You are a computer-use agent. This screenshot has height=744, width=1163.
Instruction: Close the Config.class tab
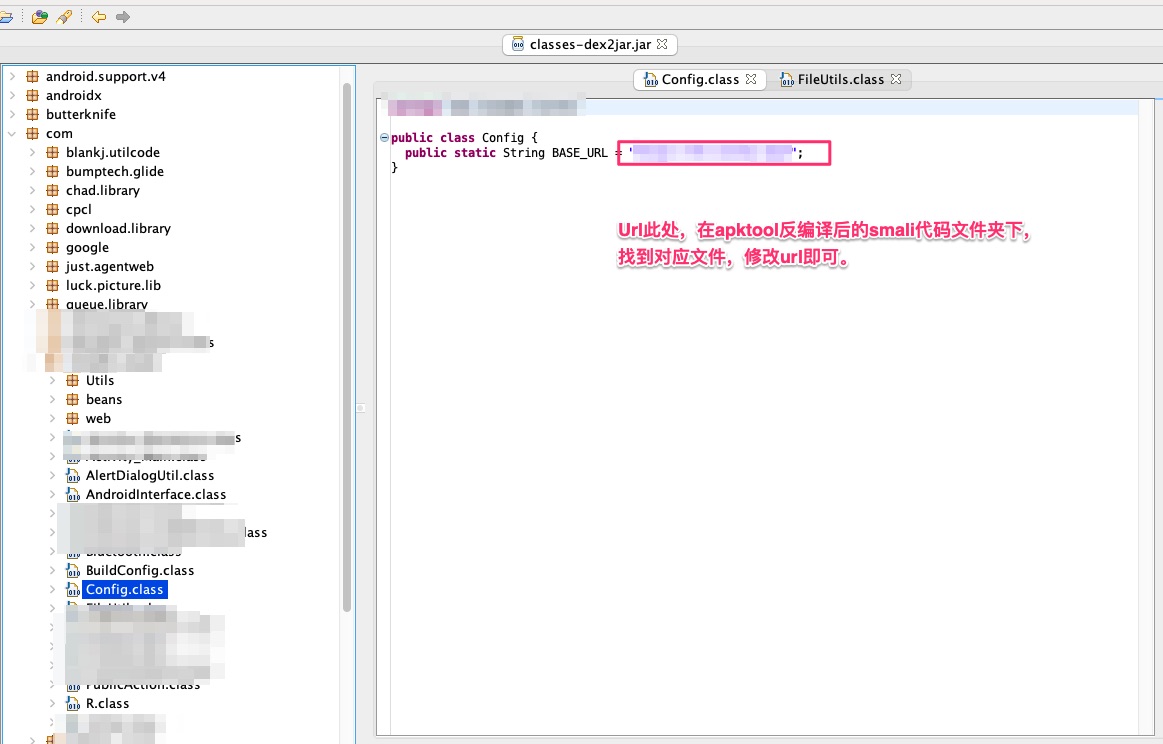coord(753,79)
